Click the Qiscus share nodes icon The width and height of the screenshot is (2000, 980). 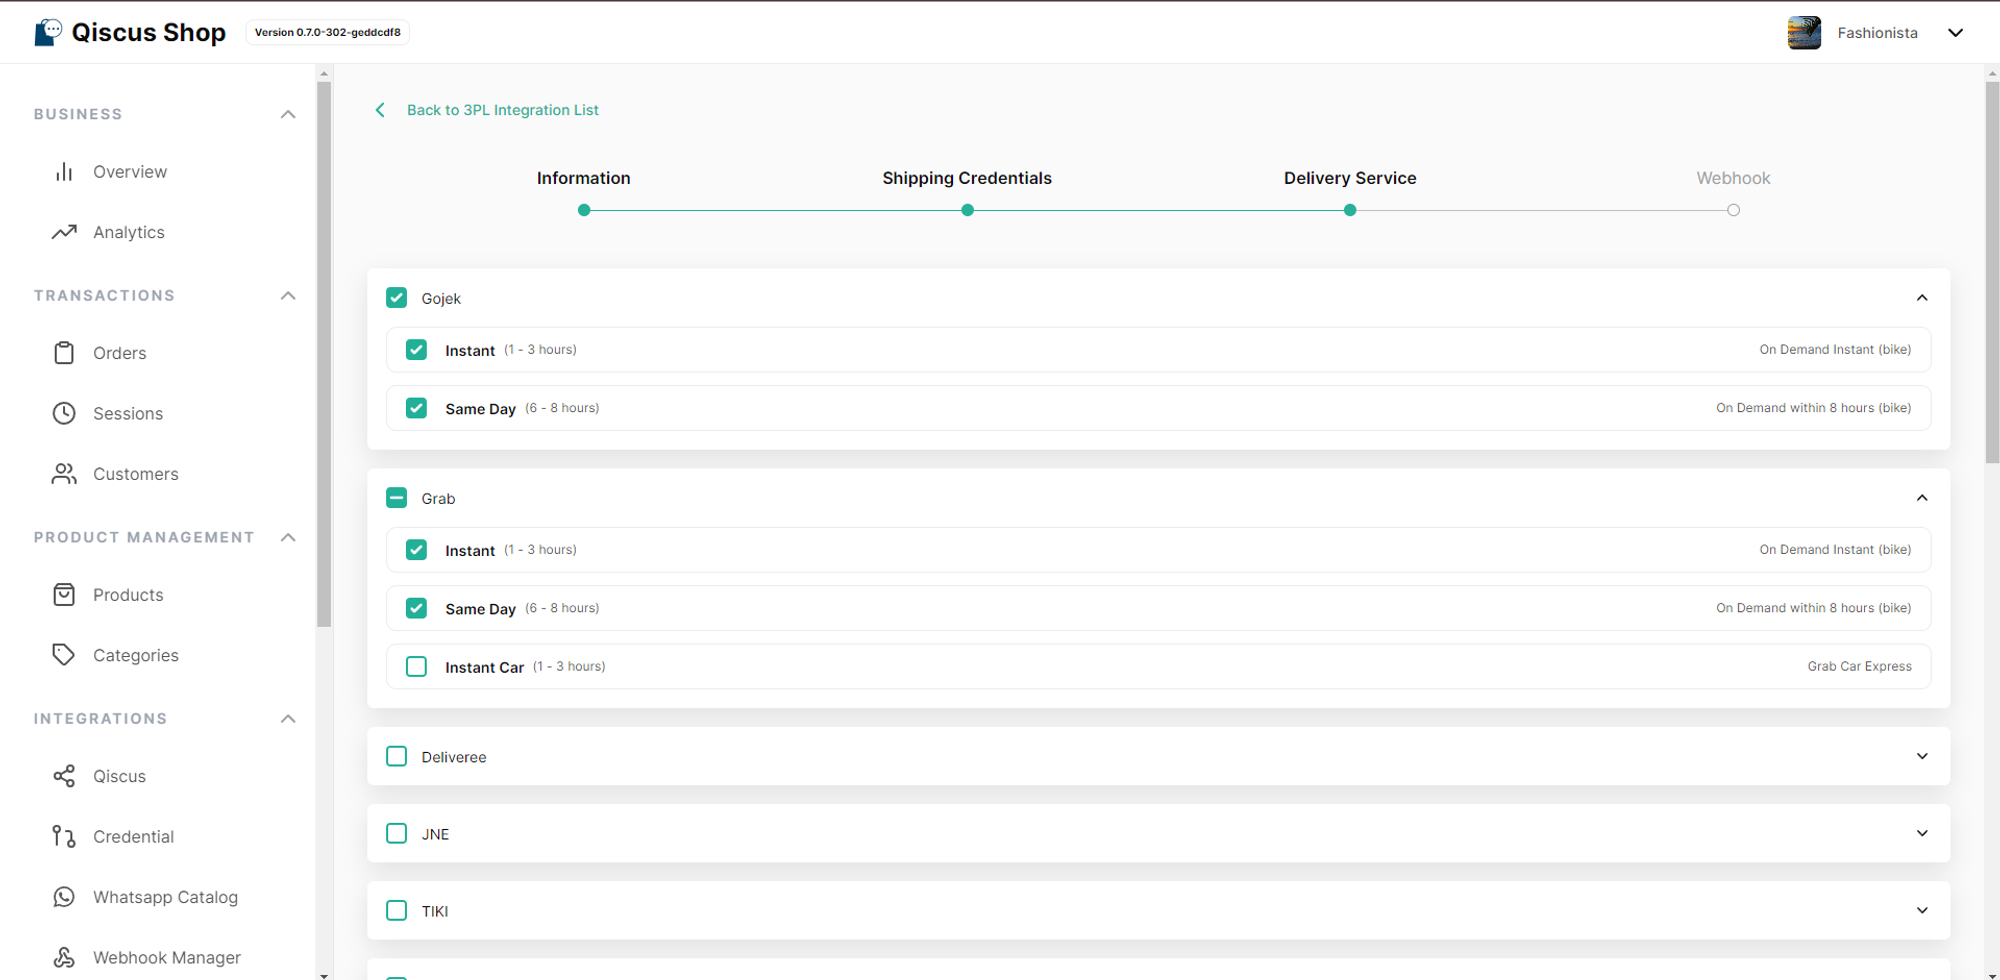(x=64, y=776)
